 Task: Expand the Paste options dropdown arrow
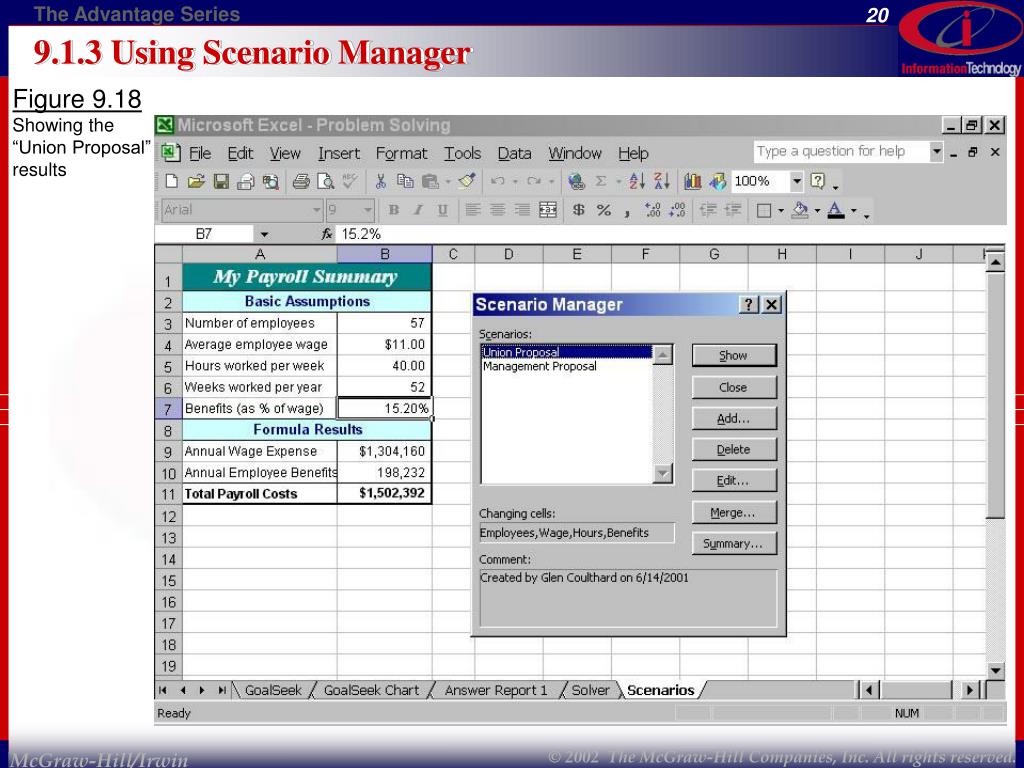[x=447, y=182]
